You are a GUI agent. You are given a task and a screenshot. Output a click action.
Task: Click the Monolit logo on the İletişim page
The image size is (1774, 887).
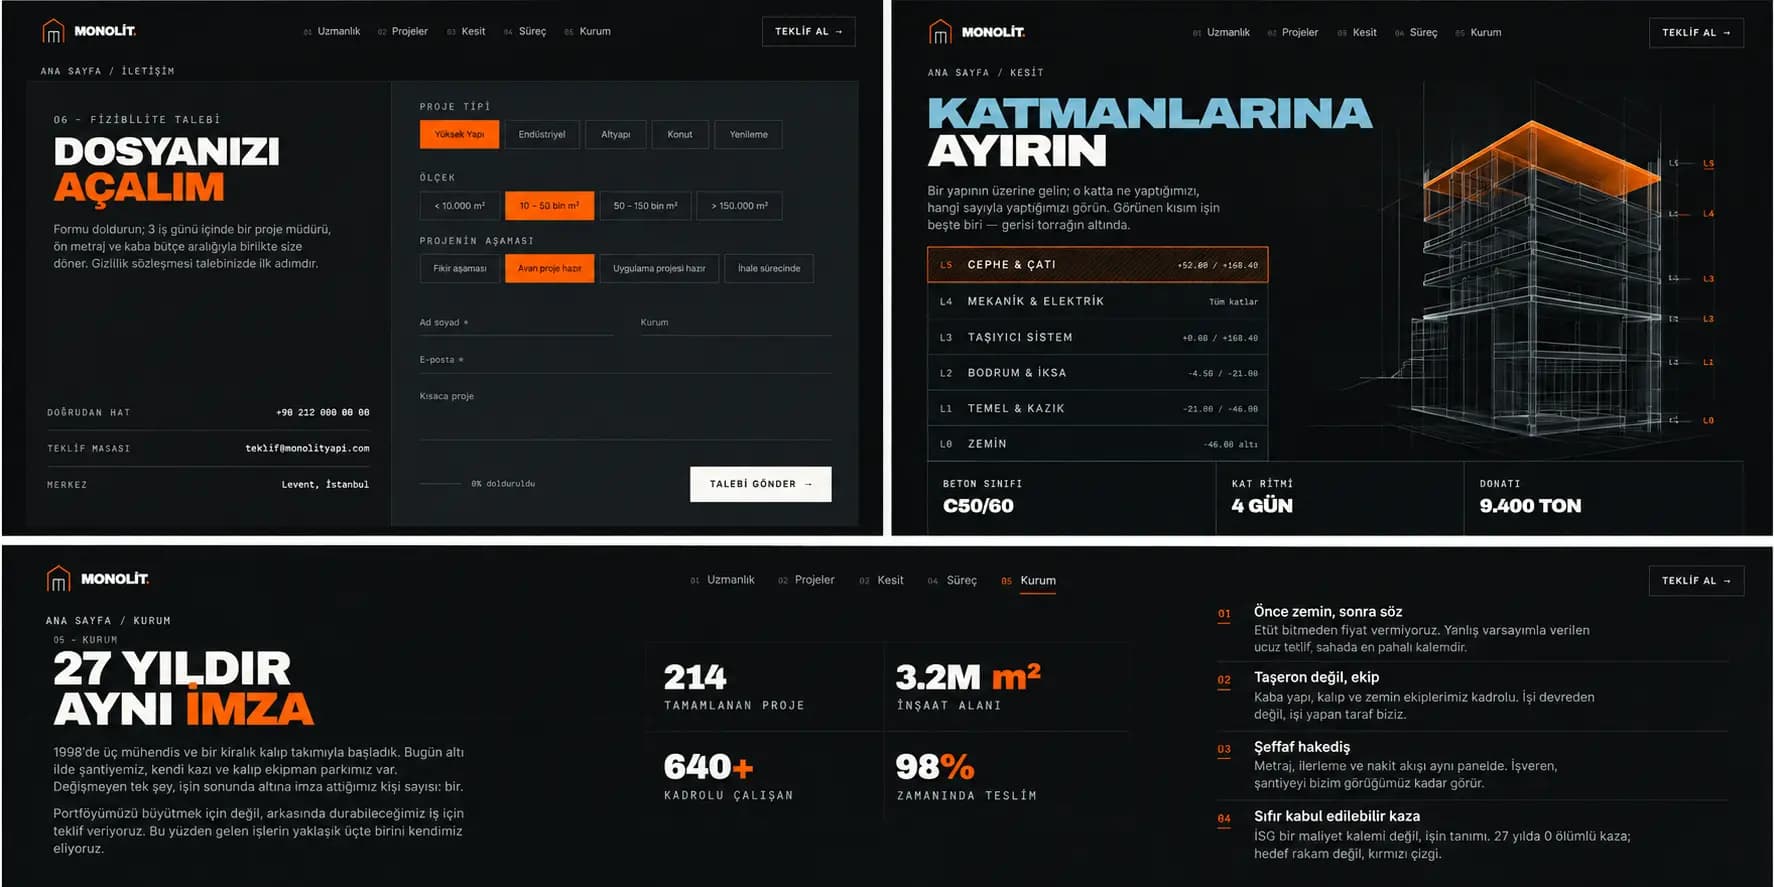point(89,31)
